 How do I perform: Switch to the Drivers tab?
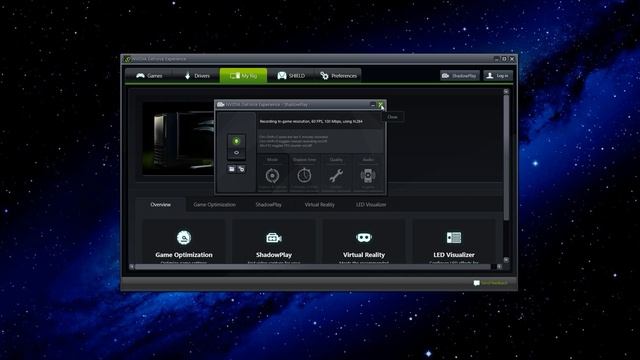point(197,76)
